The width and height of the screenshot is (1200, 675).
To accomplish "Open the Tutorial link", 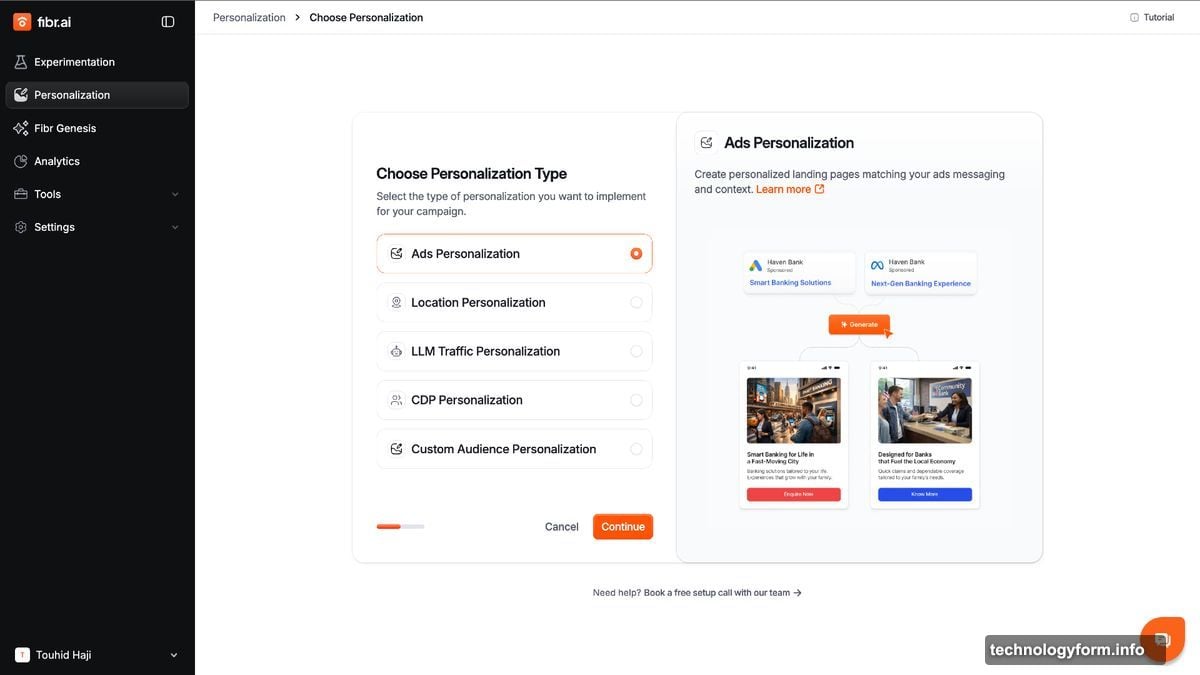I will (x=1152, y=17).
